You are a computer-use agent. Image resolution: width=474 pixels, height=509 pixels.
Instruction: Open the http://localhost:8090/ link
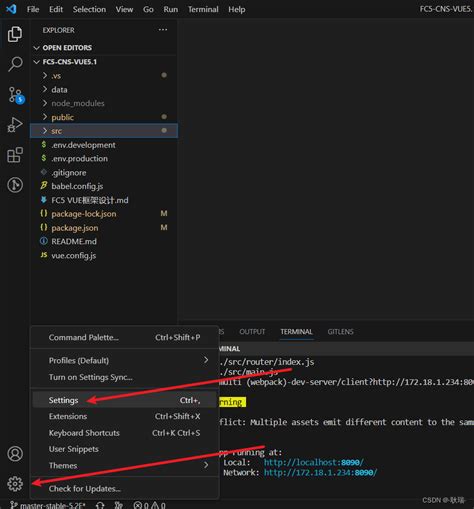313,462
